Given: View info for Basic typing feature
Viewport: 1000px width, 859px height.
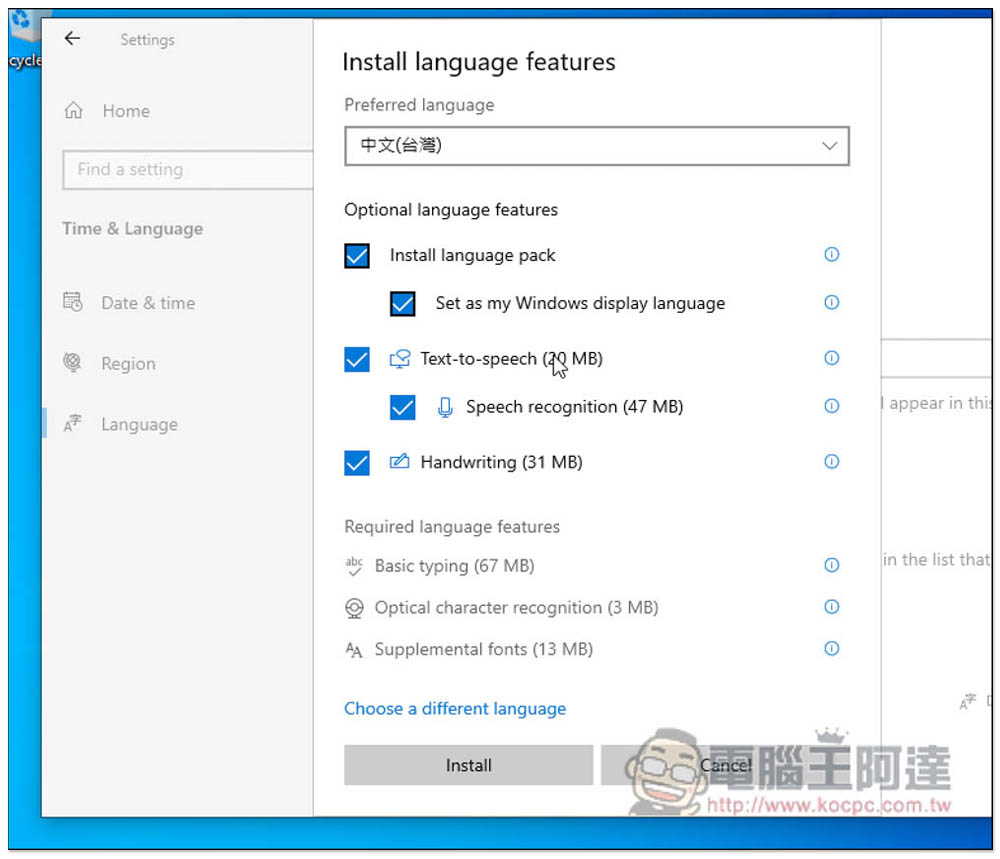Looking at the screenshot, I should click(x=831, y=565).
